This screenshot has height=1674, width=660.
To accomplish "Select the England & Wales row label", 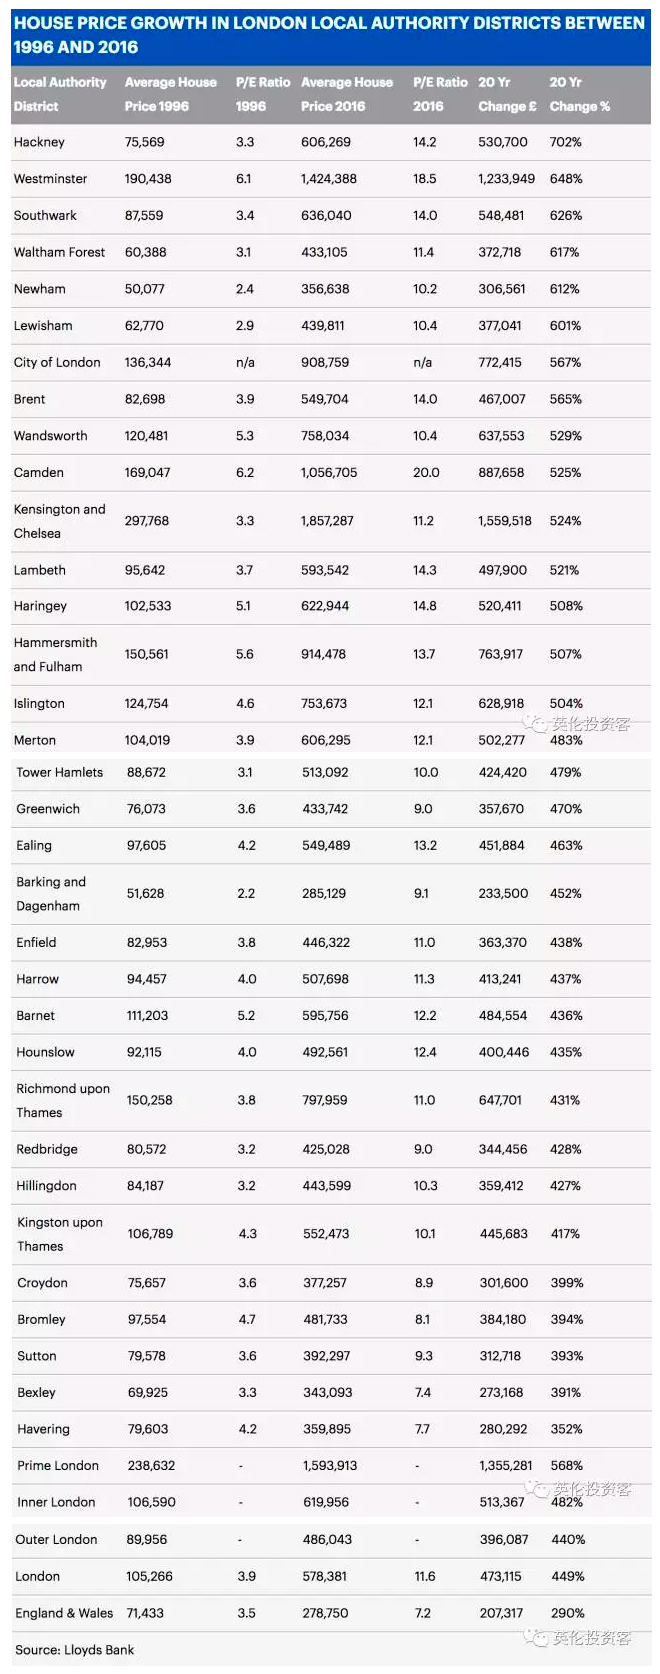I will 64,1613.
